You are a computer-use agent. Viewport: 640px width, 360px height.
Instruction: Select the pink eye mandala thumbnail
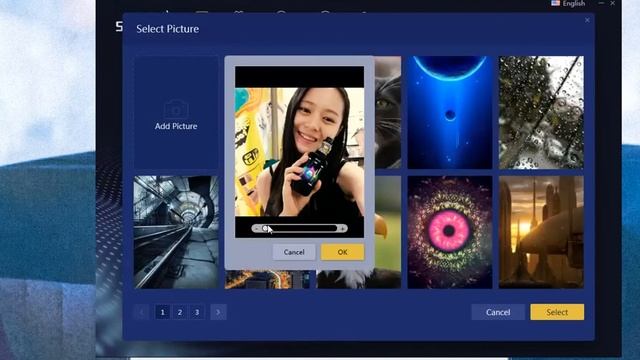tap(450, 232)
